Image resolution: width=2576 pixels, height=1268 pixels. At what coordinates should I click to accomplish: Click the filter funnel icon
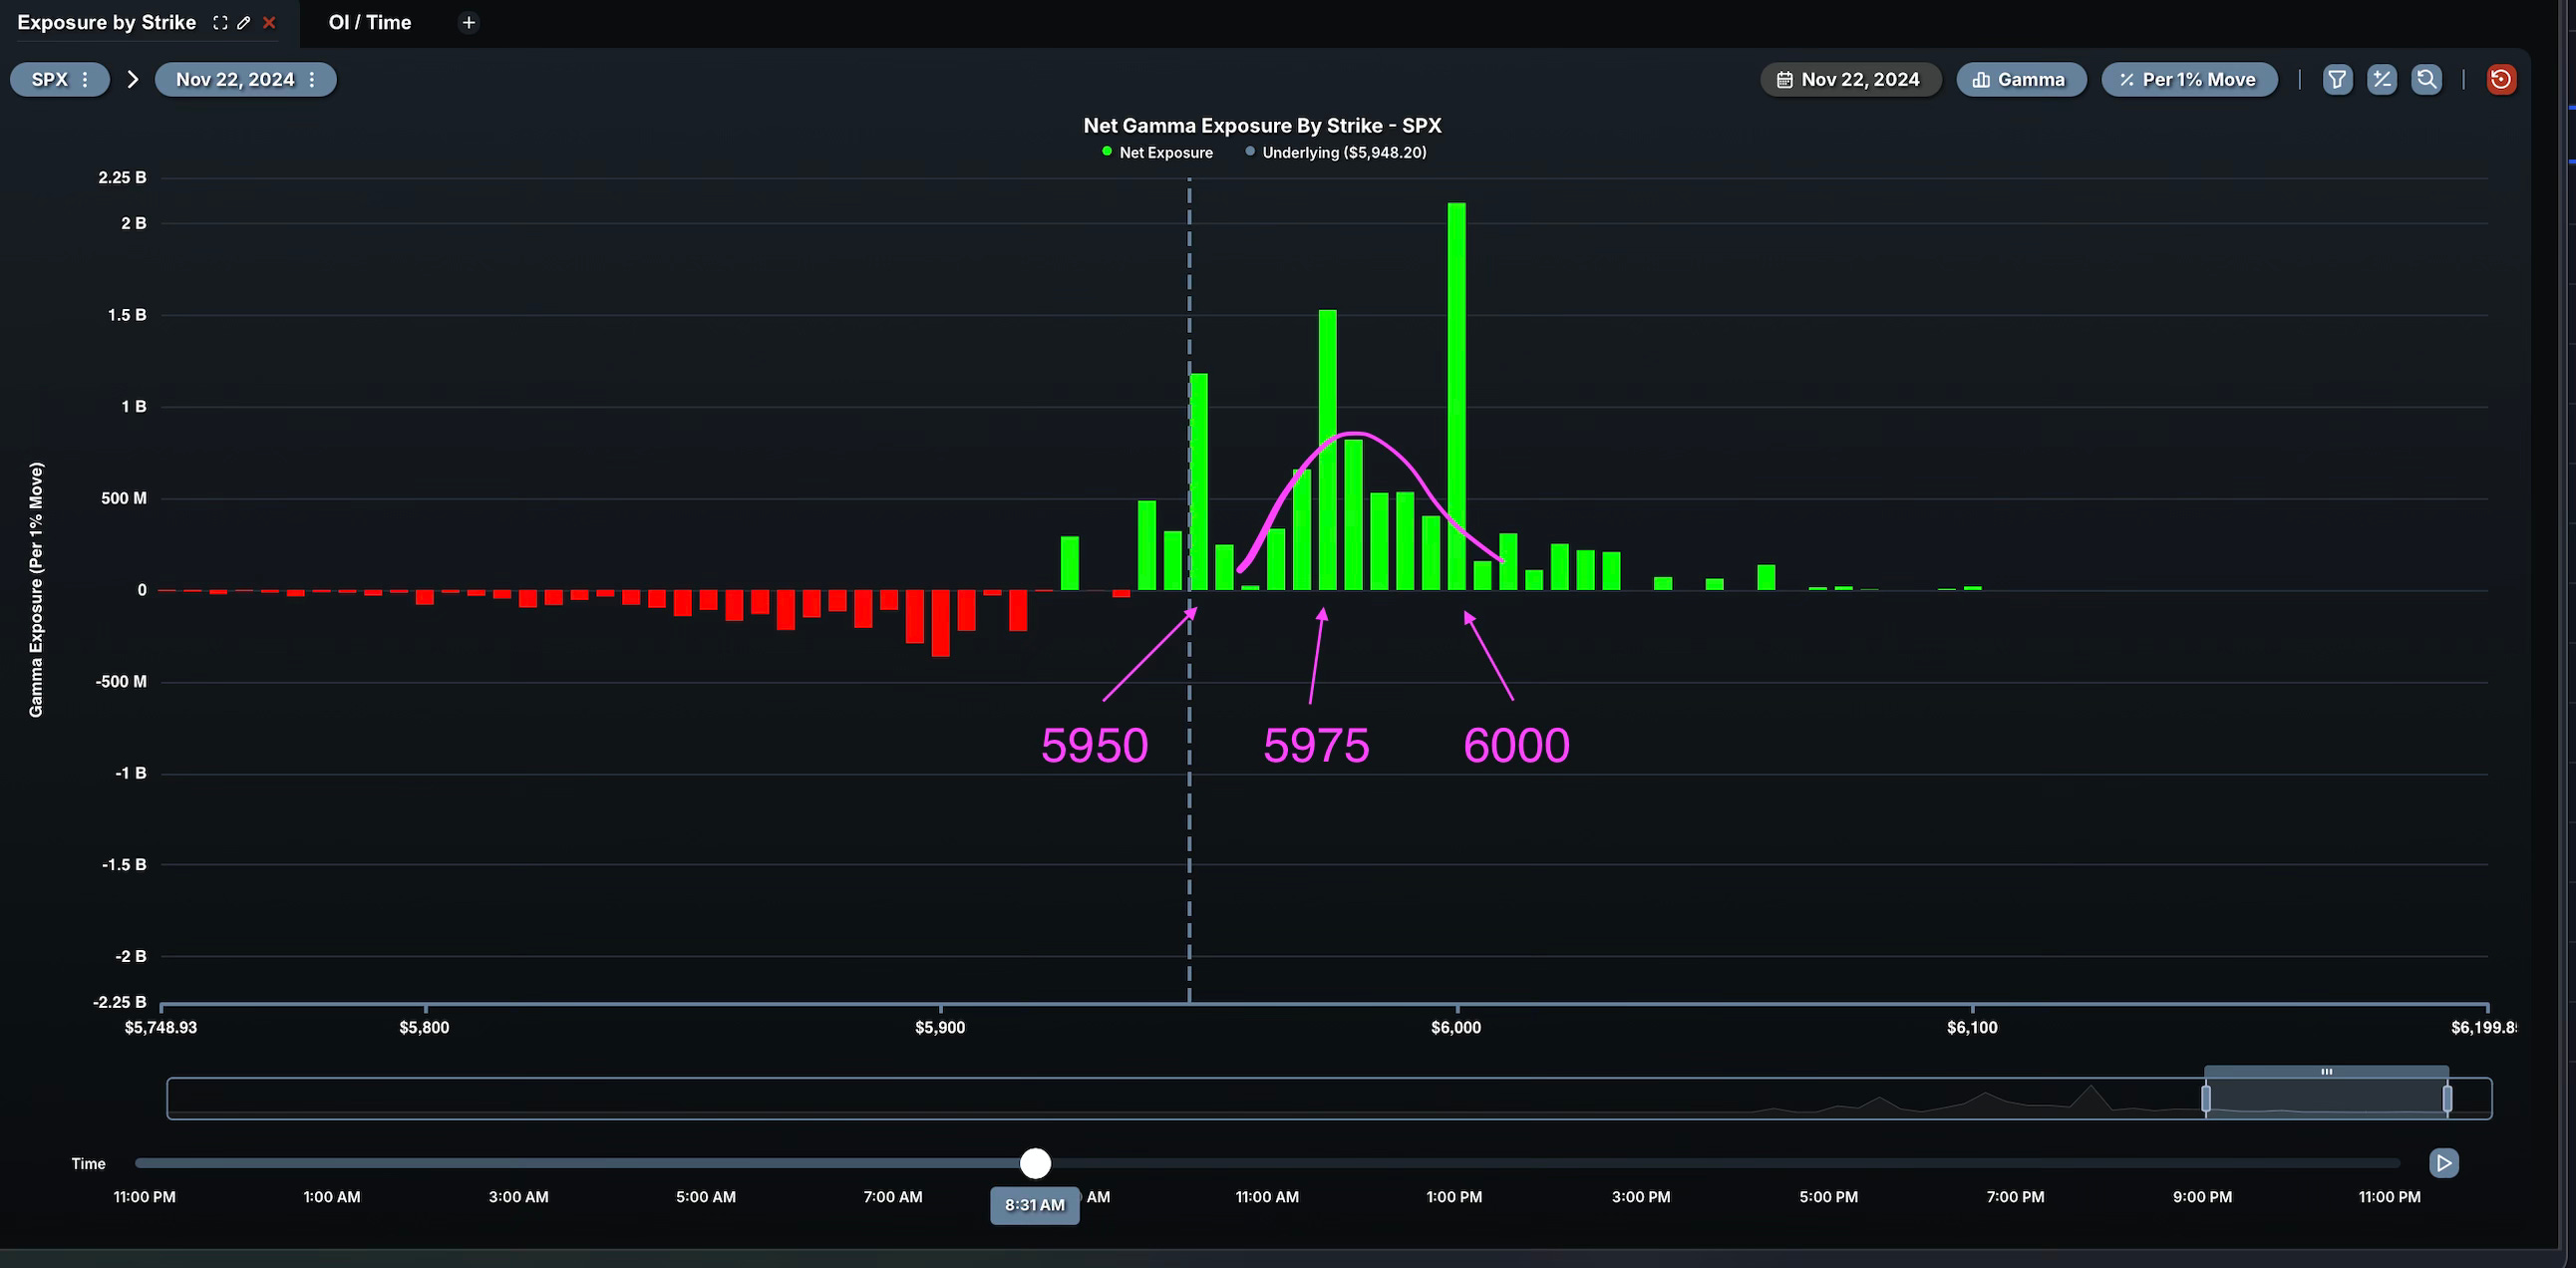click(x=2337, y=79)
